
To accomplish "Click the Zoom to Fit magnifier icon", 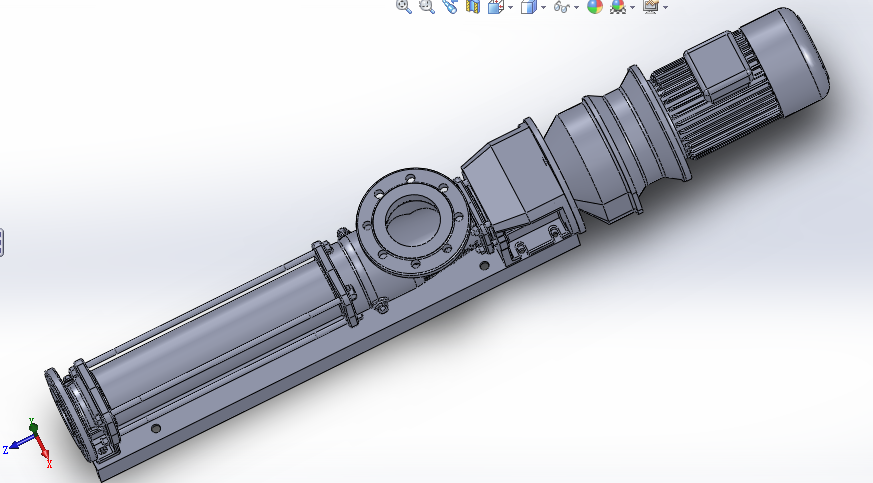I will (x=404, y=6).
